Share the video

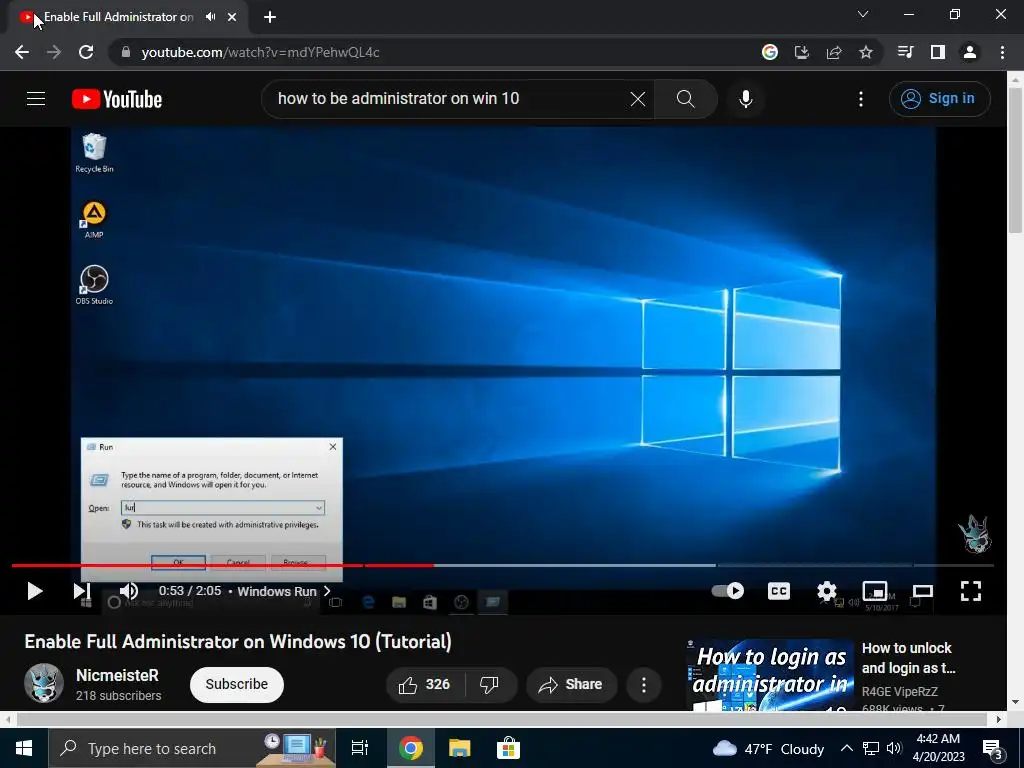pos(571,684)
